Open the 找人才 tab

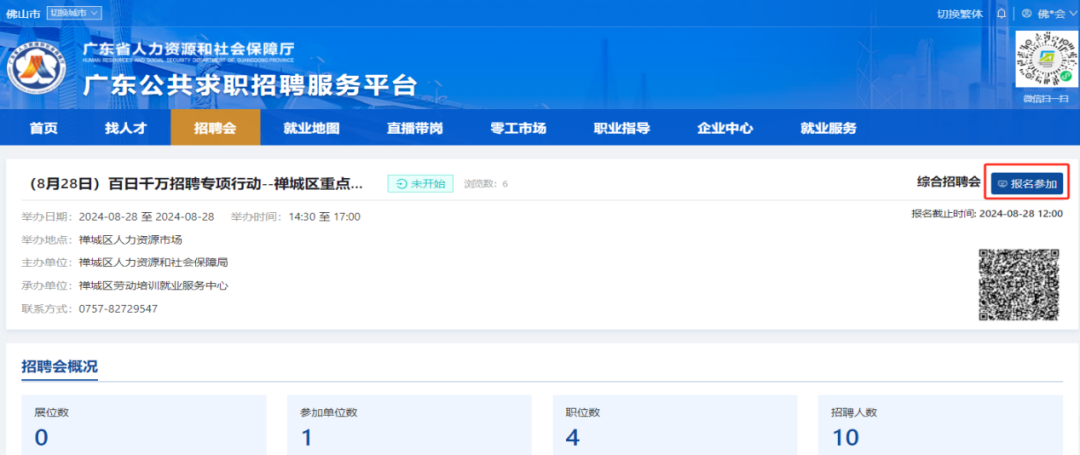pyautogui.click(x=125, y=127)
